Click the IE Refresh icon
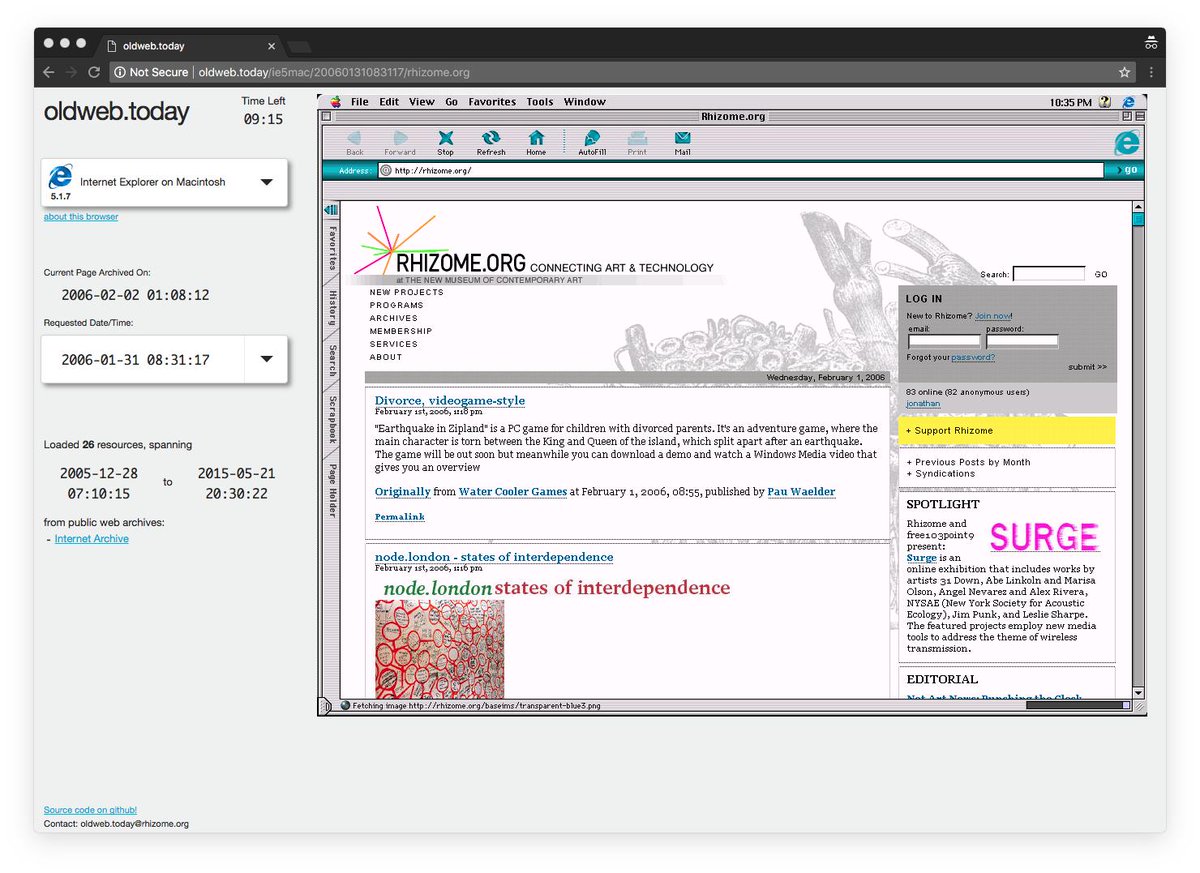 click(x=491, y=139)
